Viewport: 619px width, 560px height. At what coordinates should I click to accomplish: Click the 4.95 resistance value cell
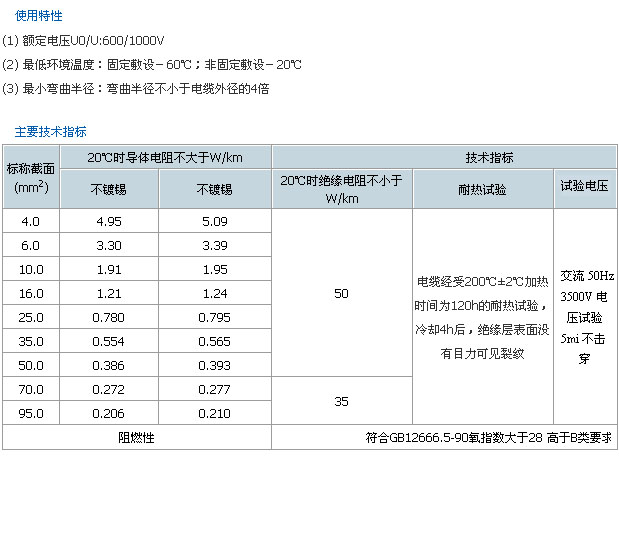[109, 221]
